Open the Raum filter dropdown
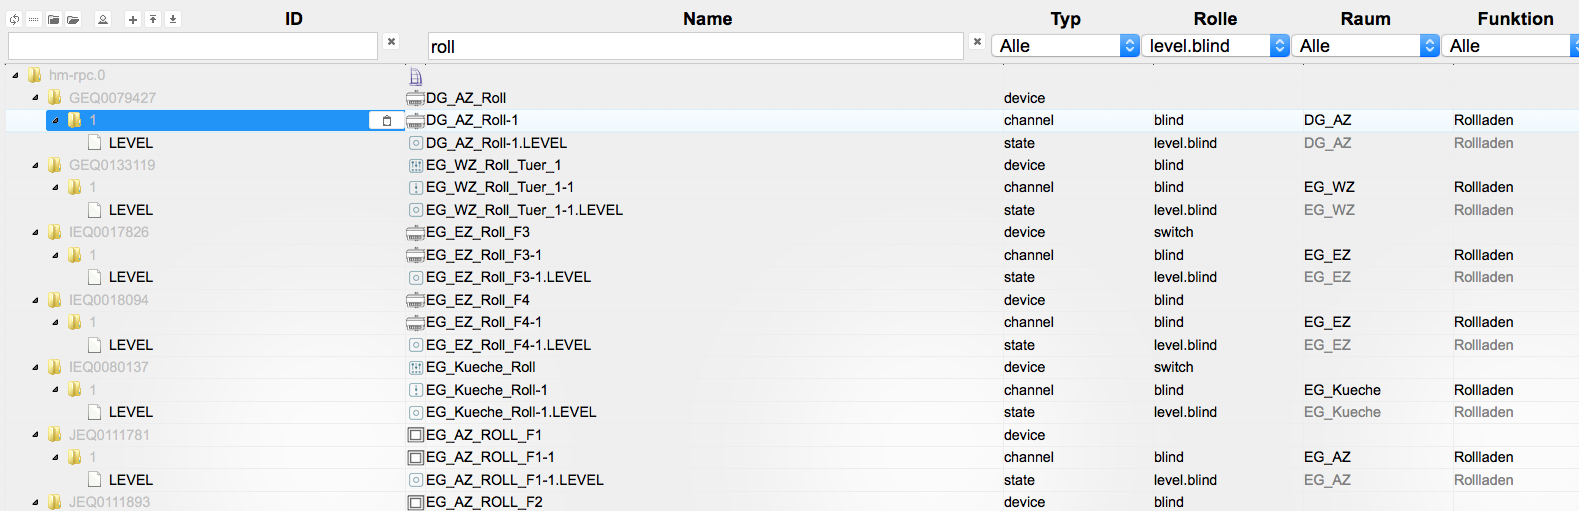 (x=1366, y=46)
